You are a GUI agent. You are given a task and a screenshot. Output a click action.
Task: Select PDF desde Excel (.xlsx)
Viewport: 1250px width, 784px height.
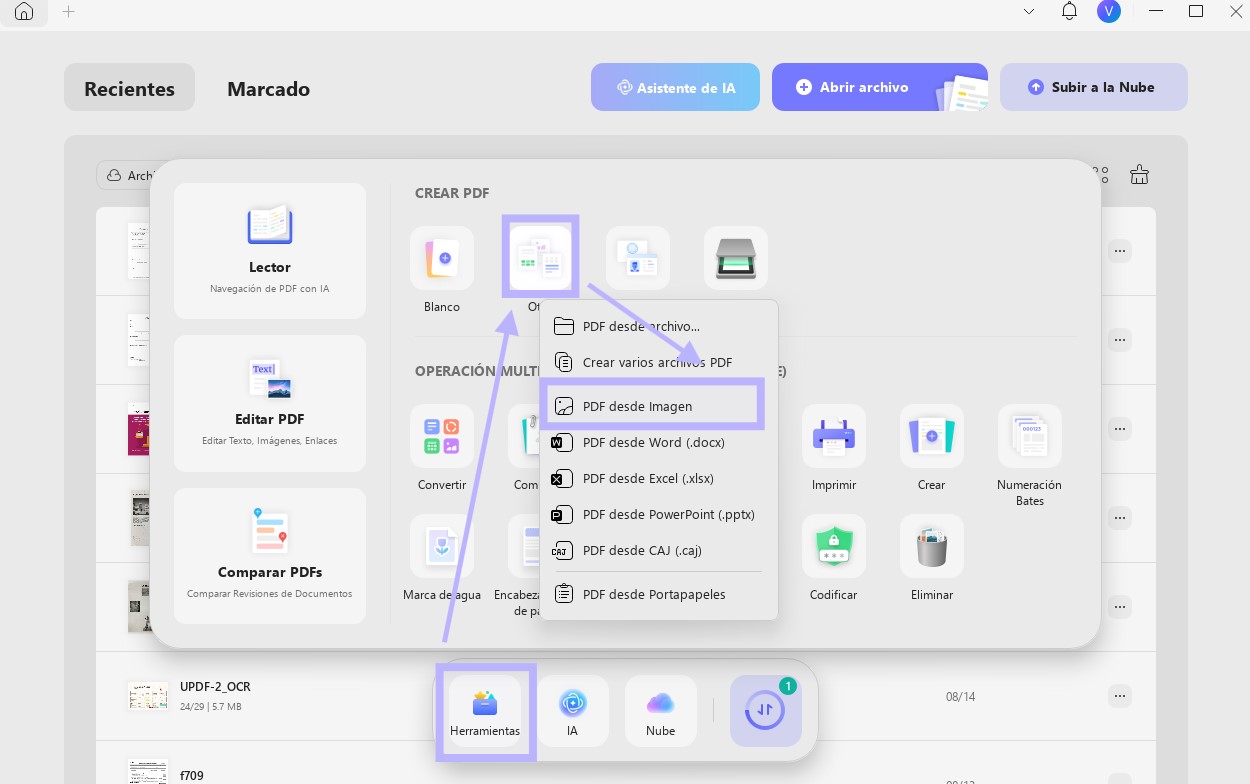tap(658, 478)
